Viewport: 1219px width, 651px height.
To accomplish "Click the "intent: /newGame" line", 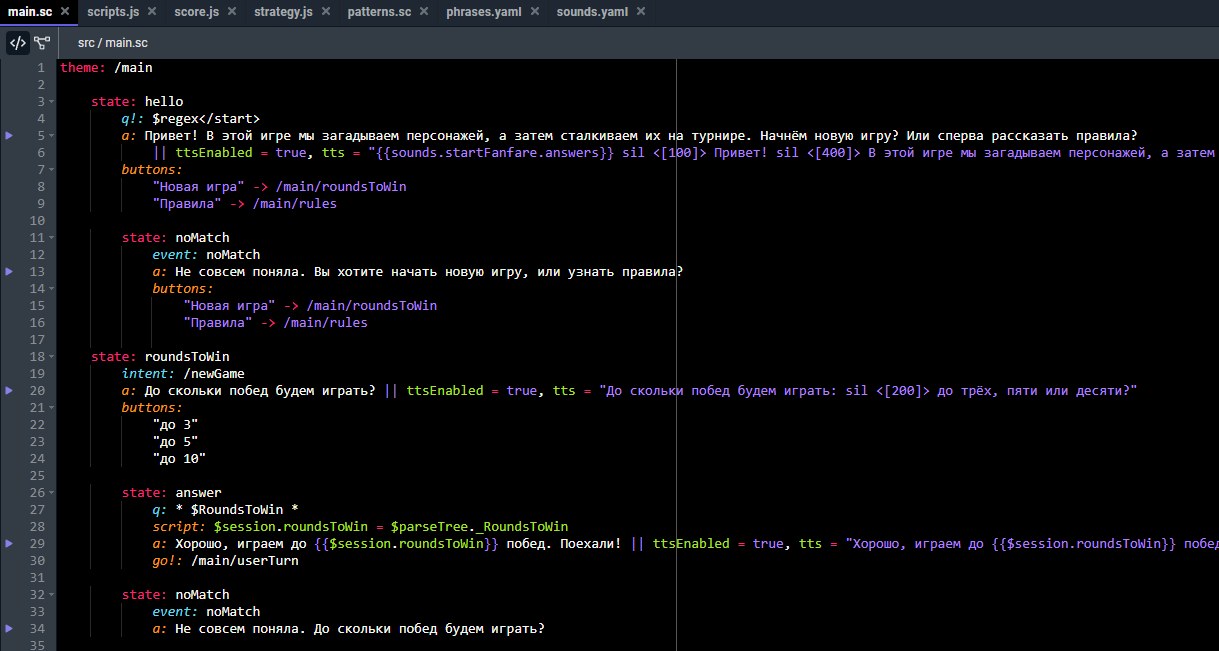I will (183, 374).
